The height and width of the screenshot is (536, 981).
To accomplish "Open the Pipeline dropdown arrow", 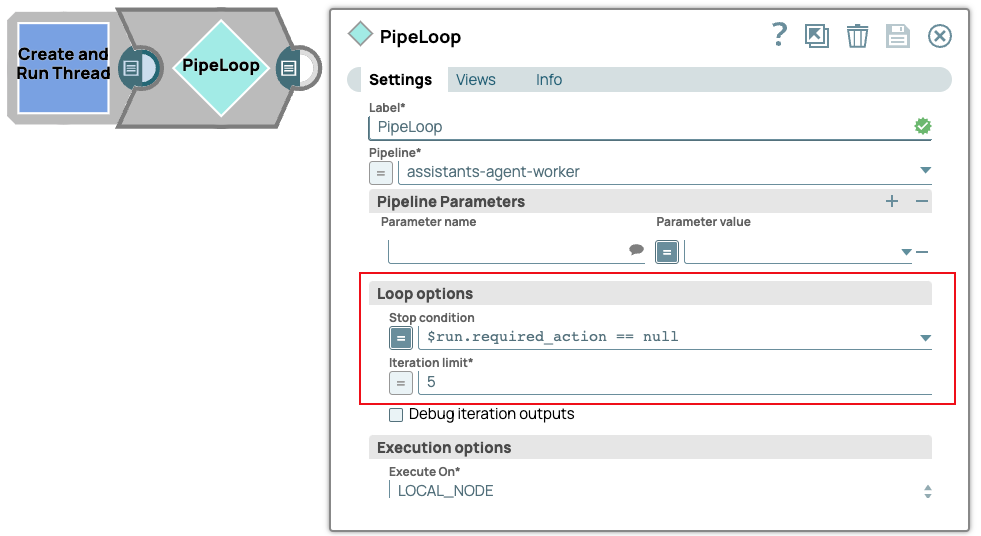I will click(x=925, y=171).
